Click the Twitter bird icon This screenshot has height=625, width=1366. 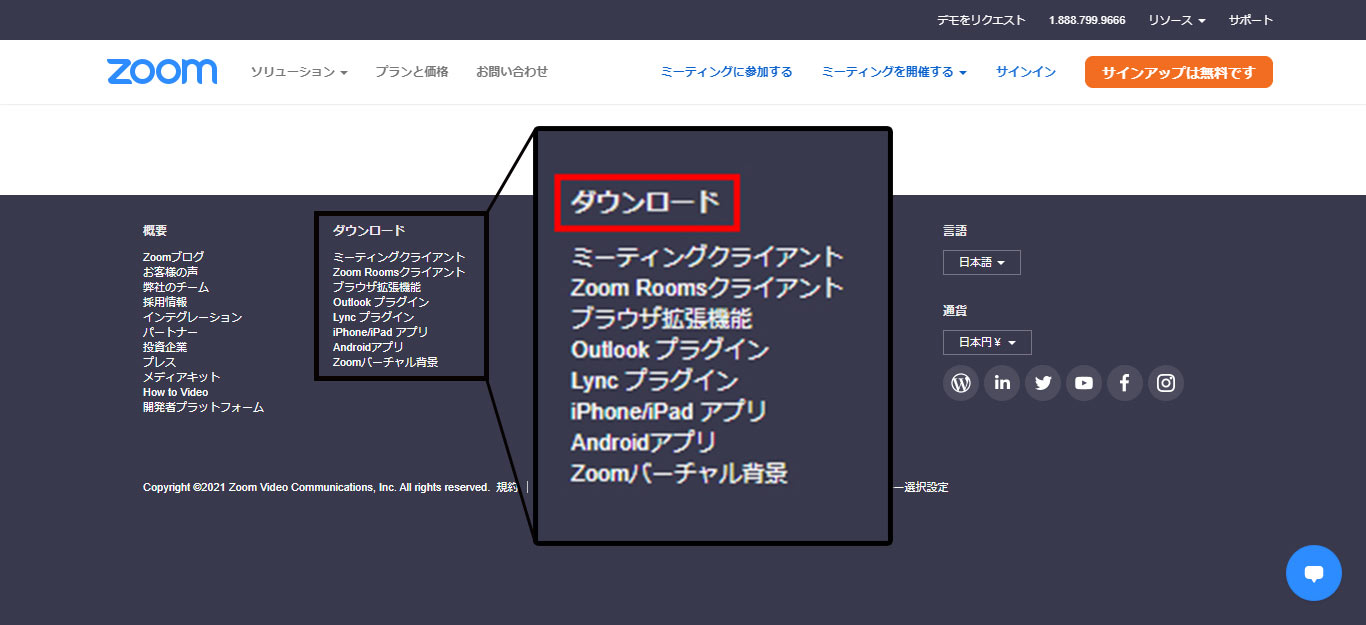pyautogui.click(x=1043, y=383)
